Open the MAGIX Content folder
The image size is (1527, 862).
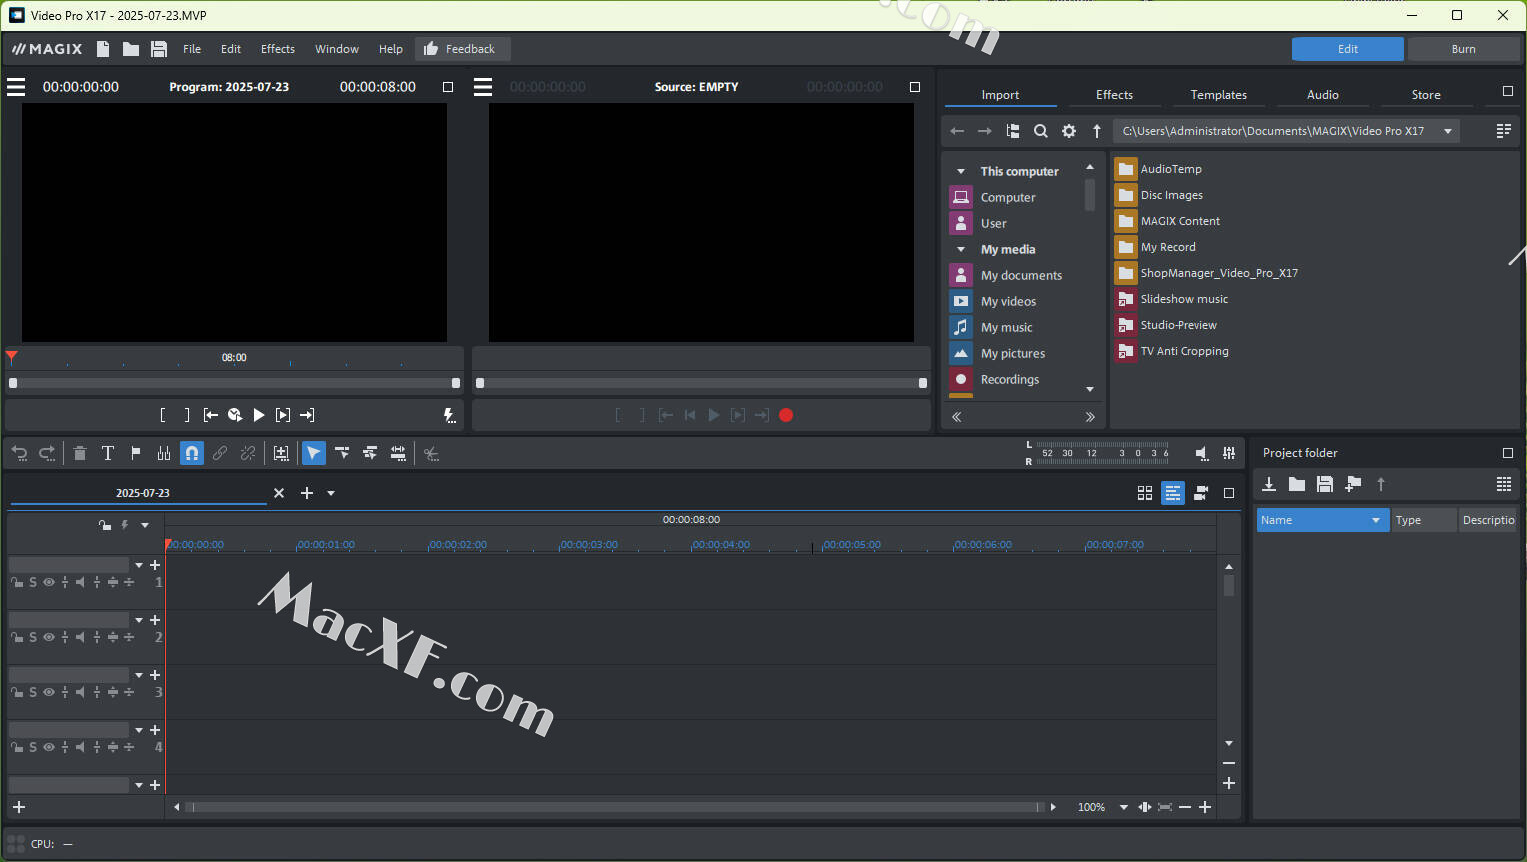tap(1180, 221)
